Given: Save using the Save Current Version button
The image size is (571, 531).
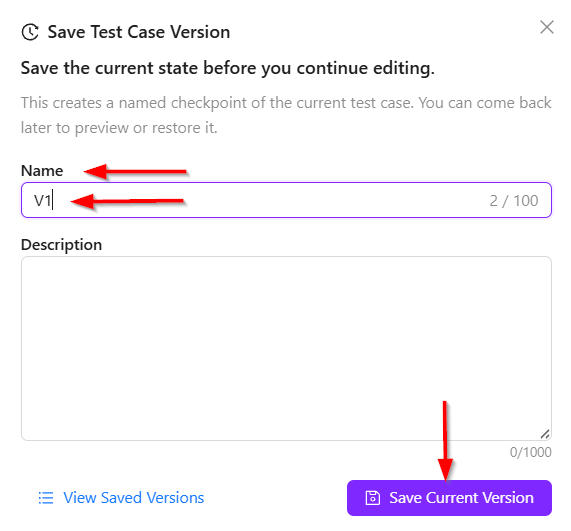Looking at the screenshot, I should tap(449, 498).
